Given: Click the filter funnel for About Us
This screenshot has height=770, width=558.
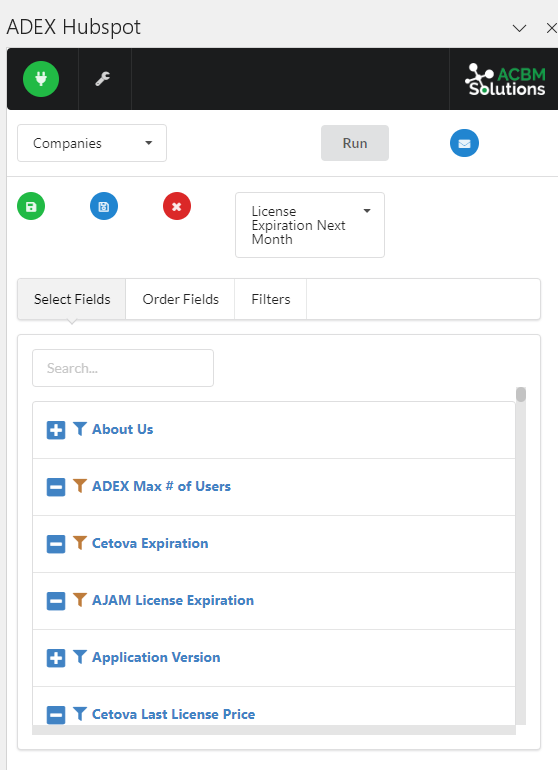Looking at the screenshot, I should (80, 429).
